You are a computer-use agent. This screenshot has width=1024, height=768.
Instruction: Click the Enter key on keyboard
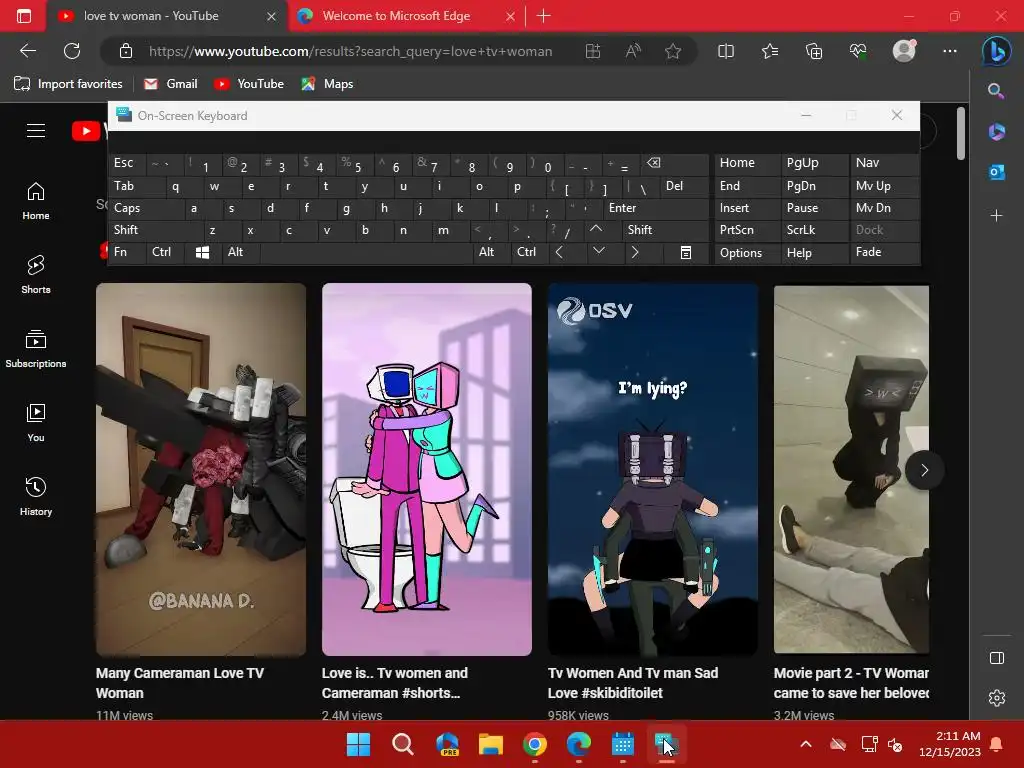coord(655,208)
